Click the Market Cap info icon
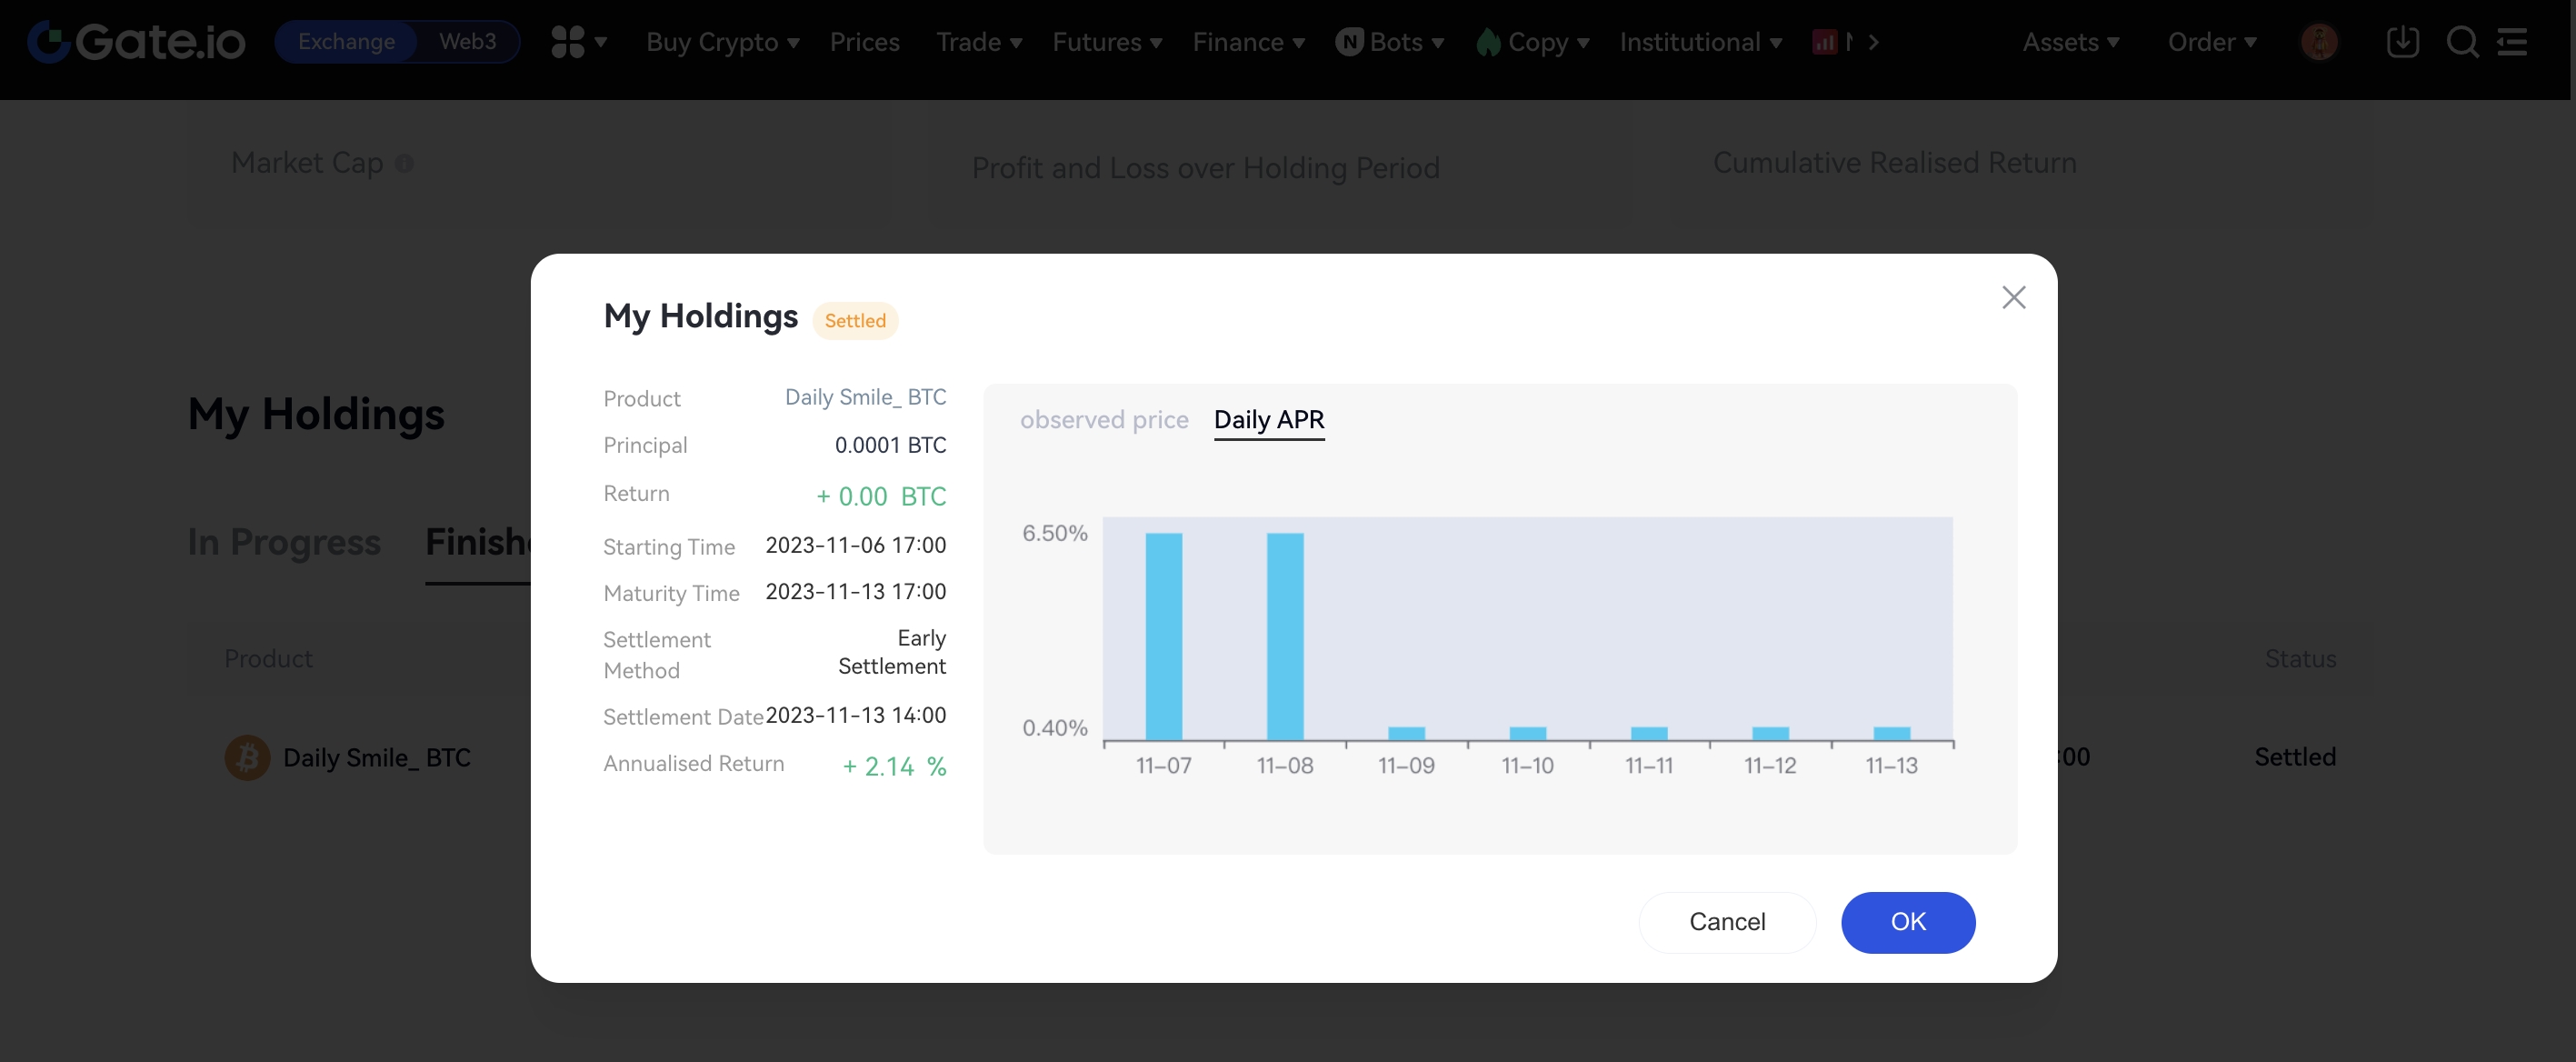This screenshot has height=1062, width=2576. [x=404, y=164]
